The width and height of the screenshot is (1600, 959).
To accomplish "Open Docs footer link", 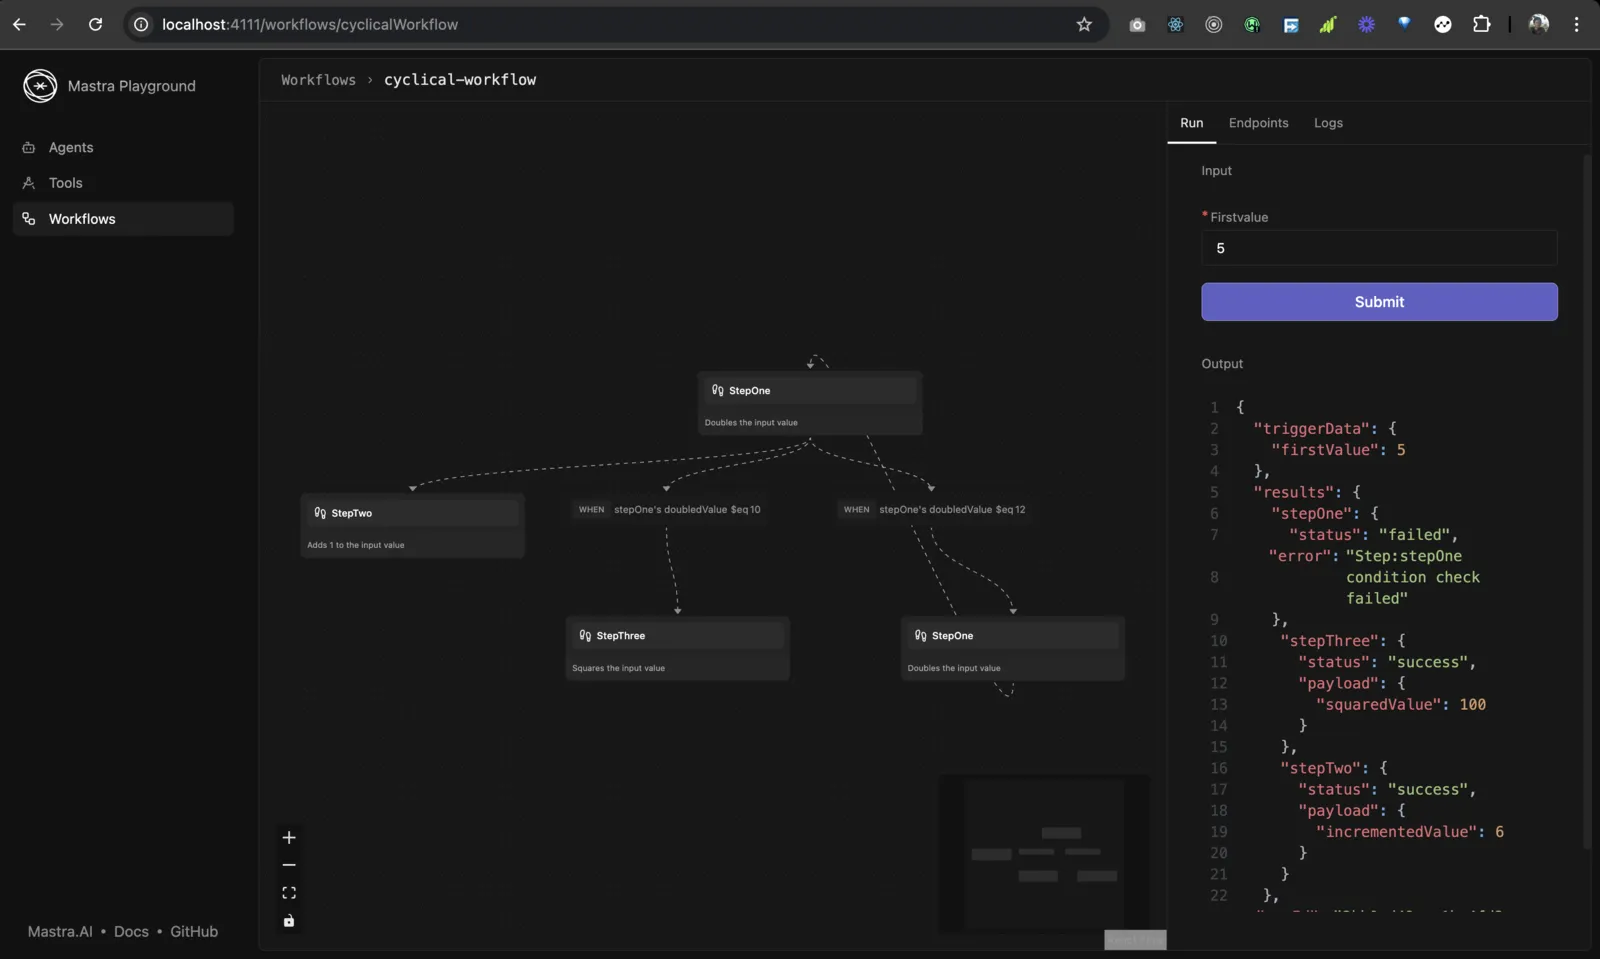I will coord(131,932).
